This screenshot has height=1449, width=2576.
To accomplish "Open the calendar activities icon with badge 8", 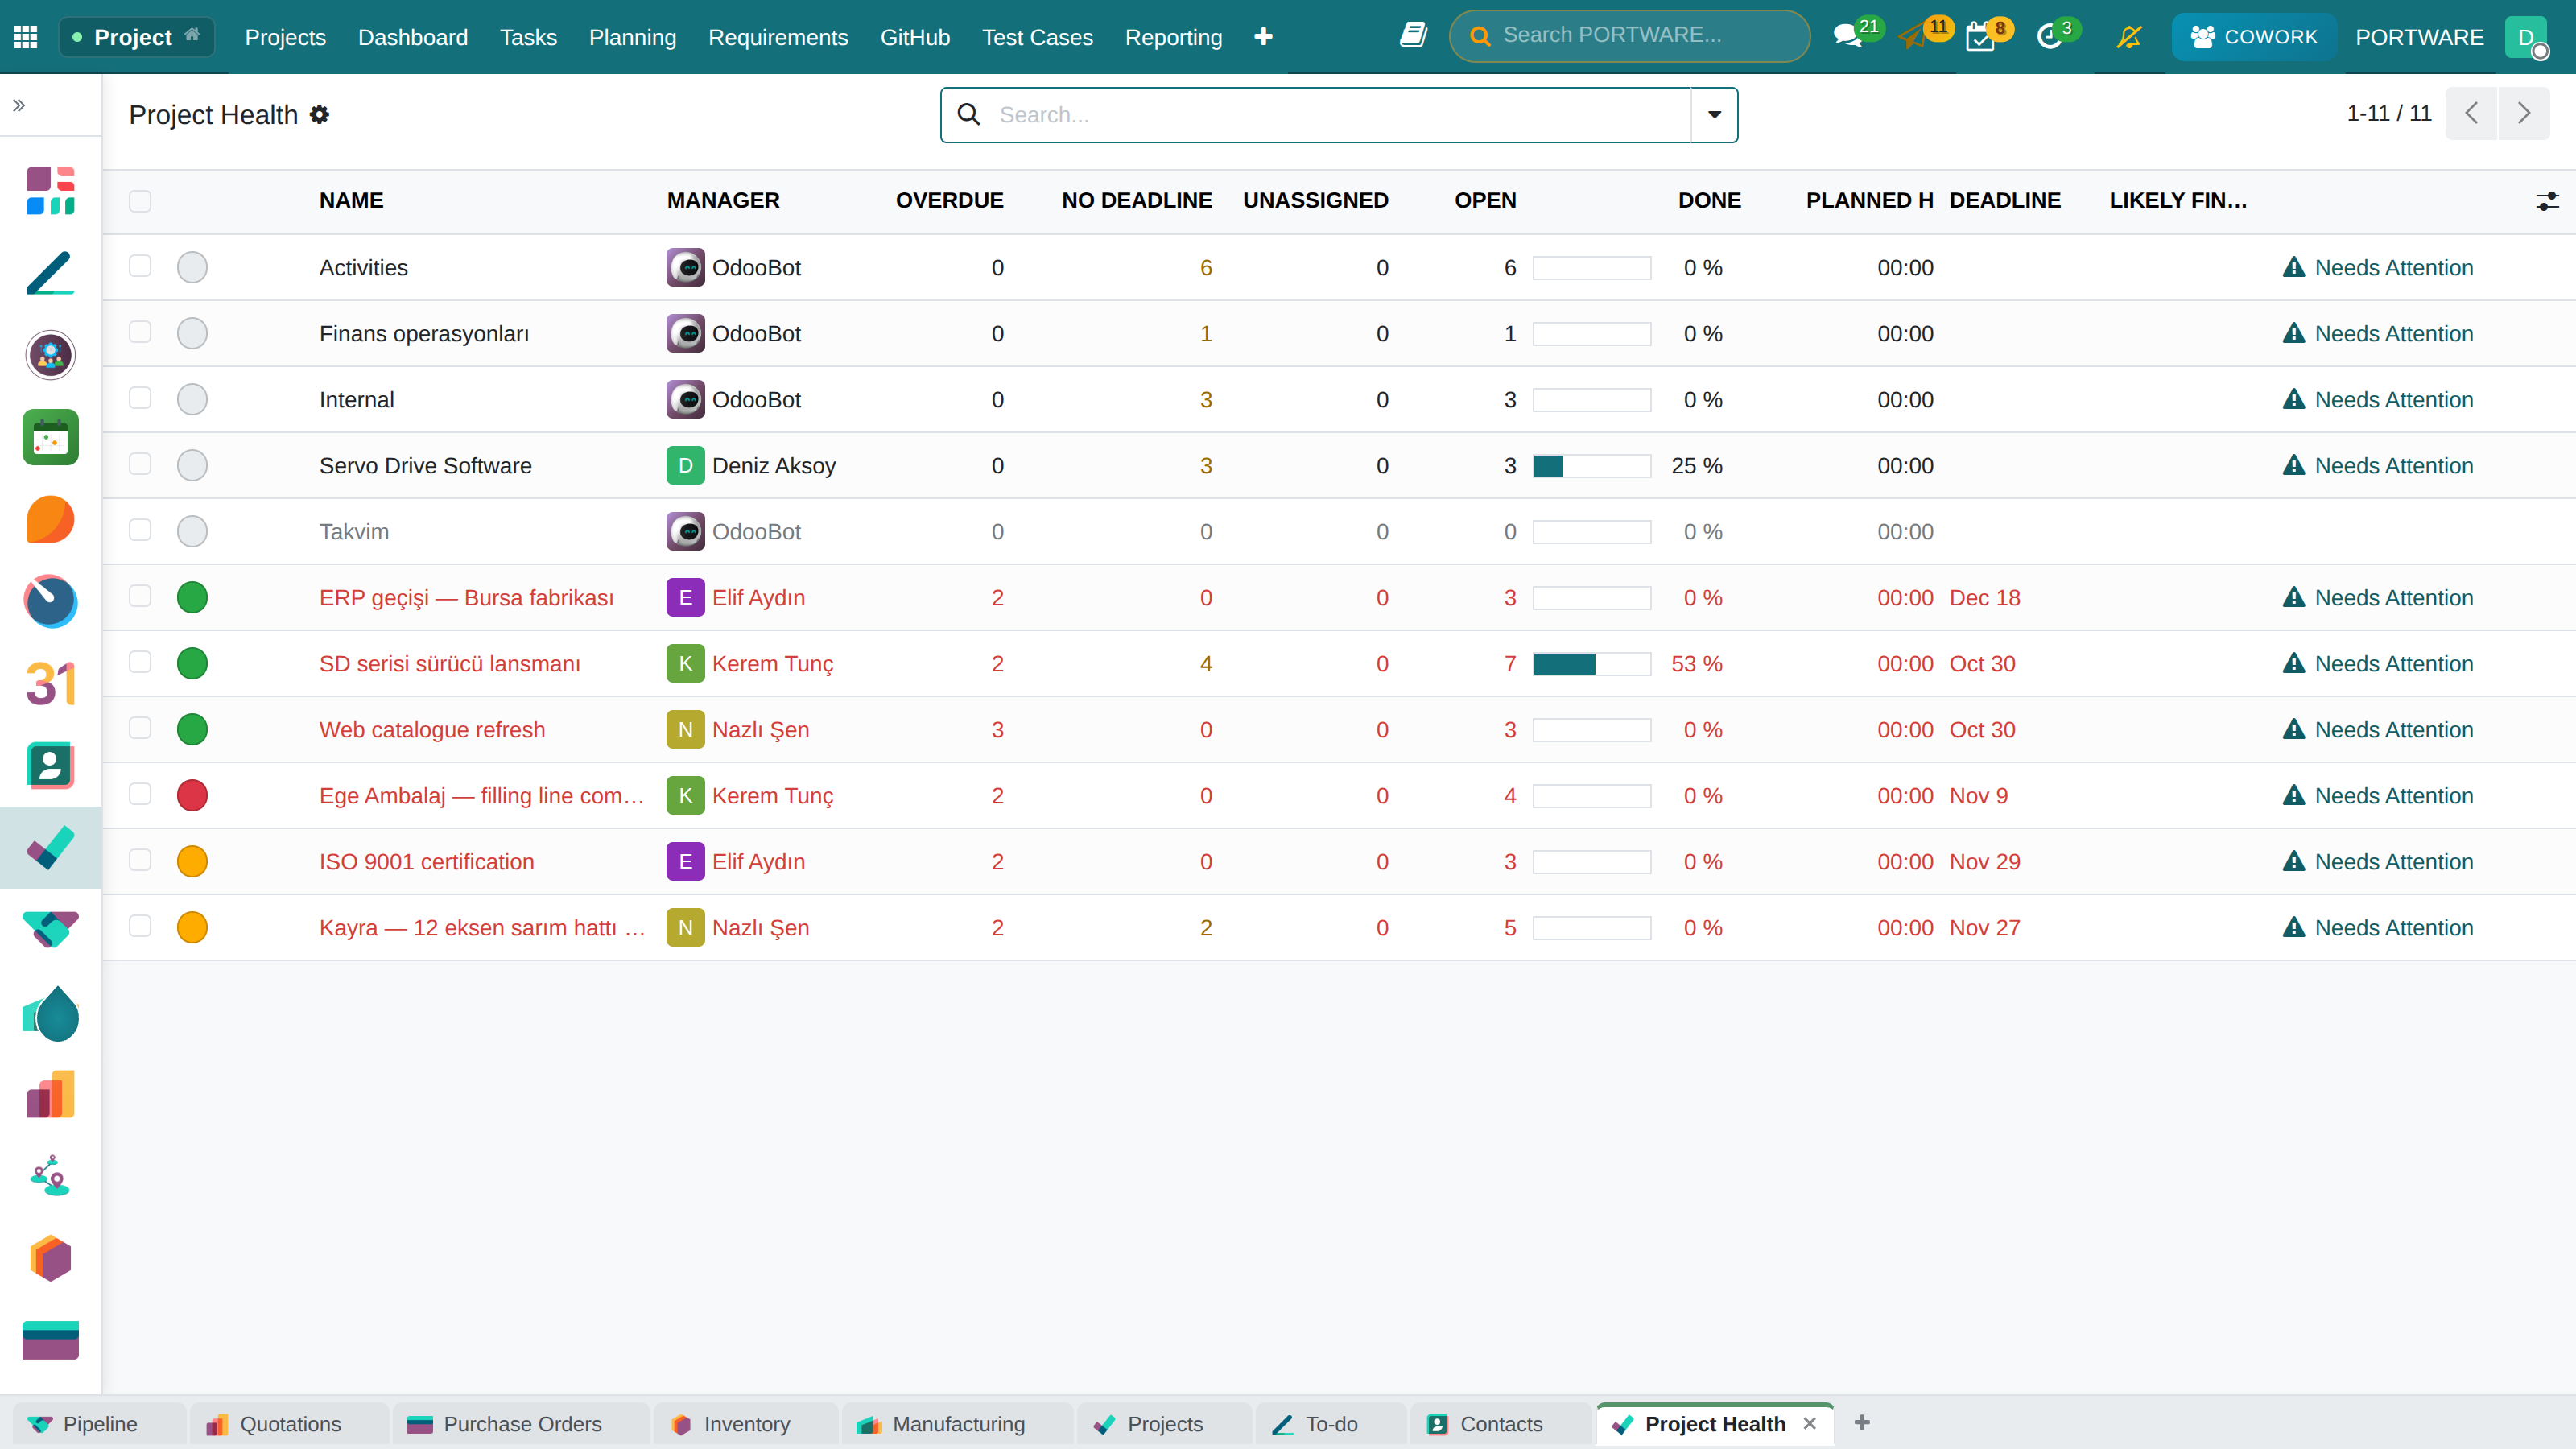I will click(1980, 37).
